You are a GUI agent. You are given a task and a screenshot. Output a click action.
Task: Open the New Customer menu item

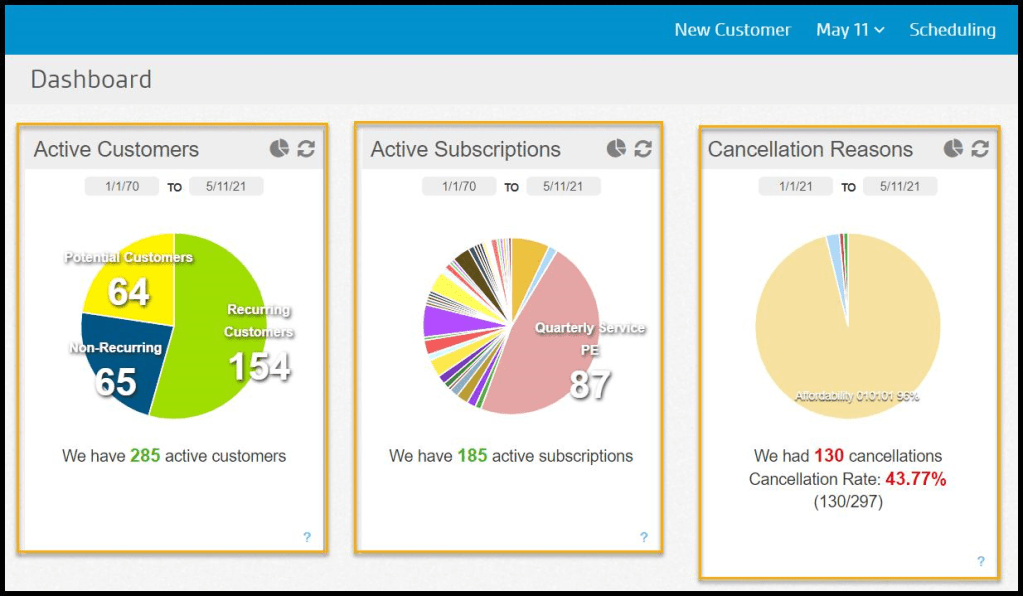[732, 30]
